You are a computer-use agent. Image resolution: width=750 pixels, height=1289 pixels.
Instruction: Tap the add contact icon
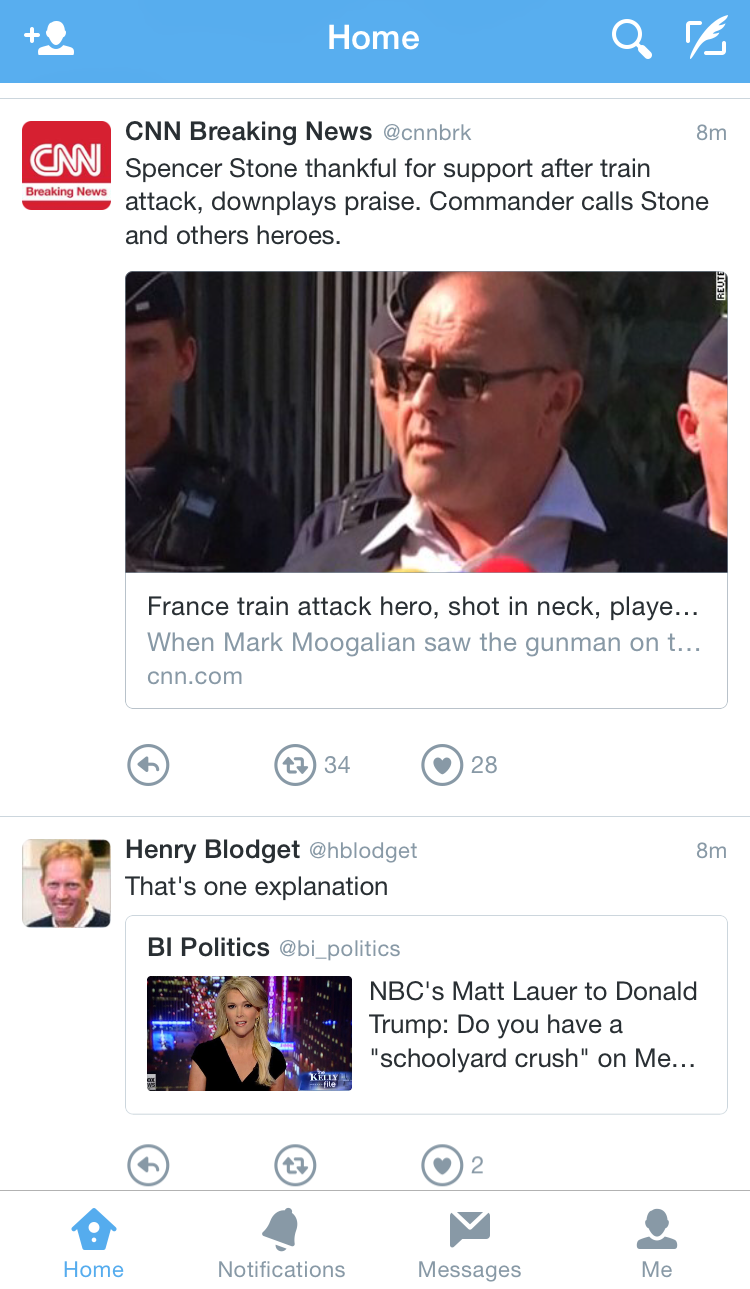click(49, 38)
